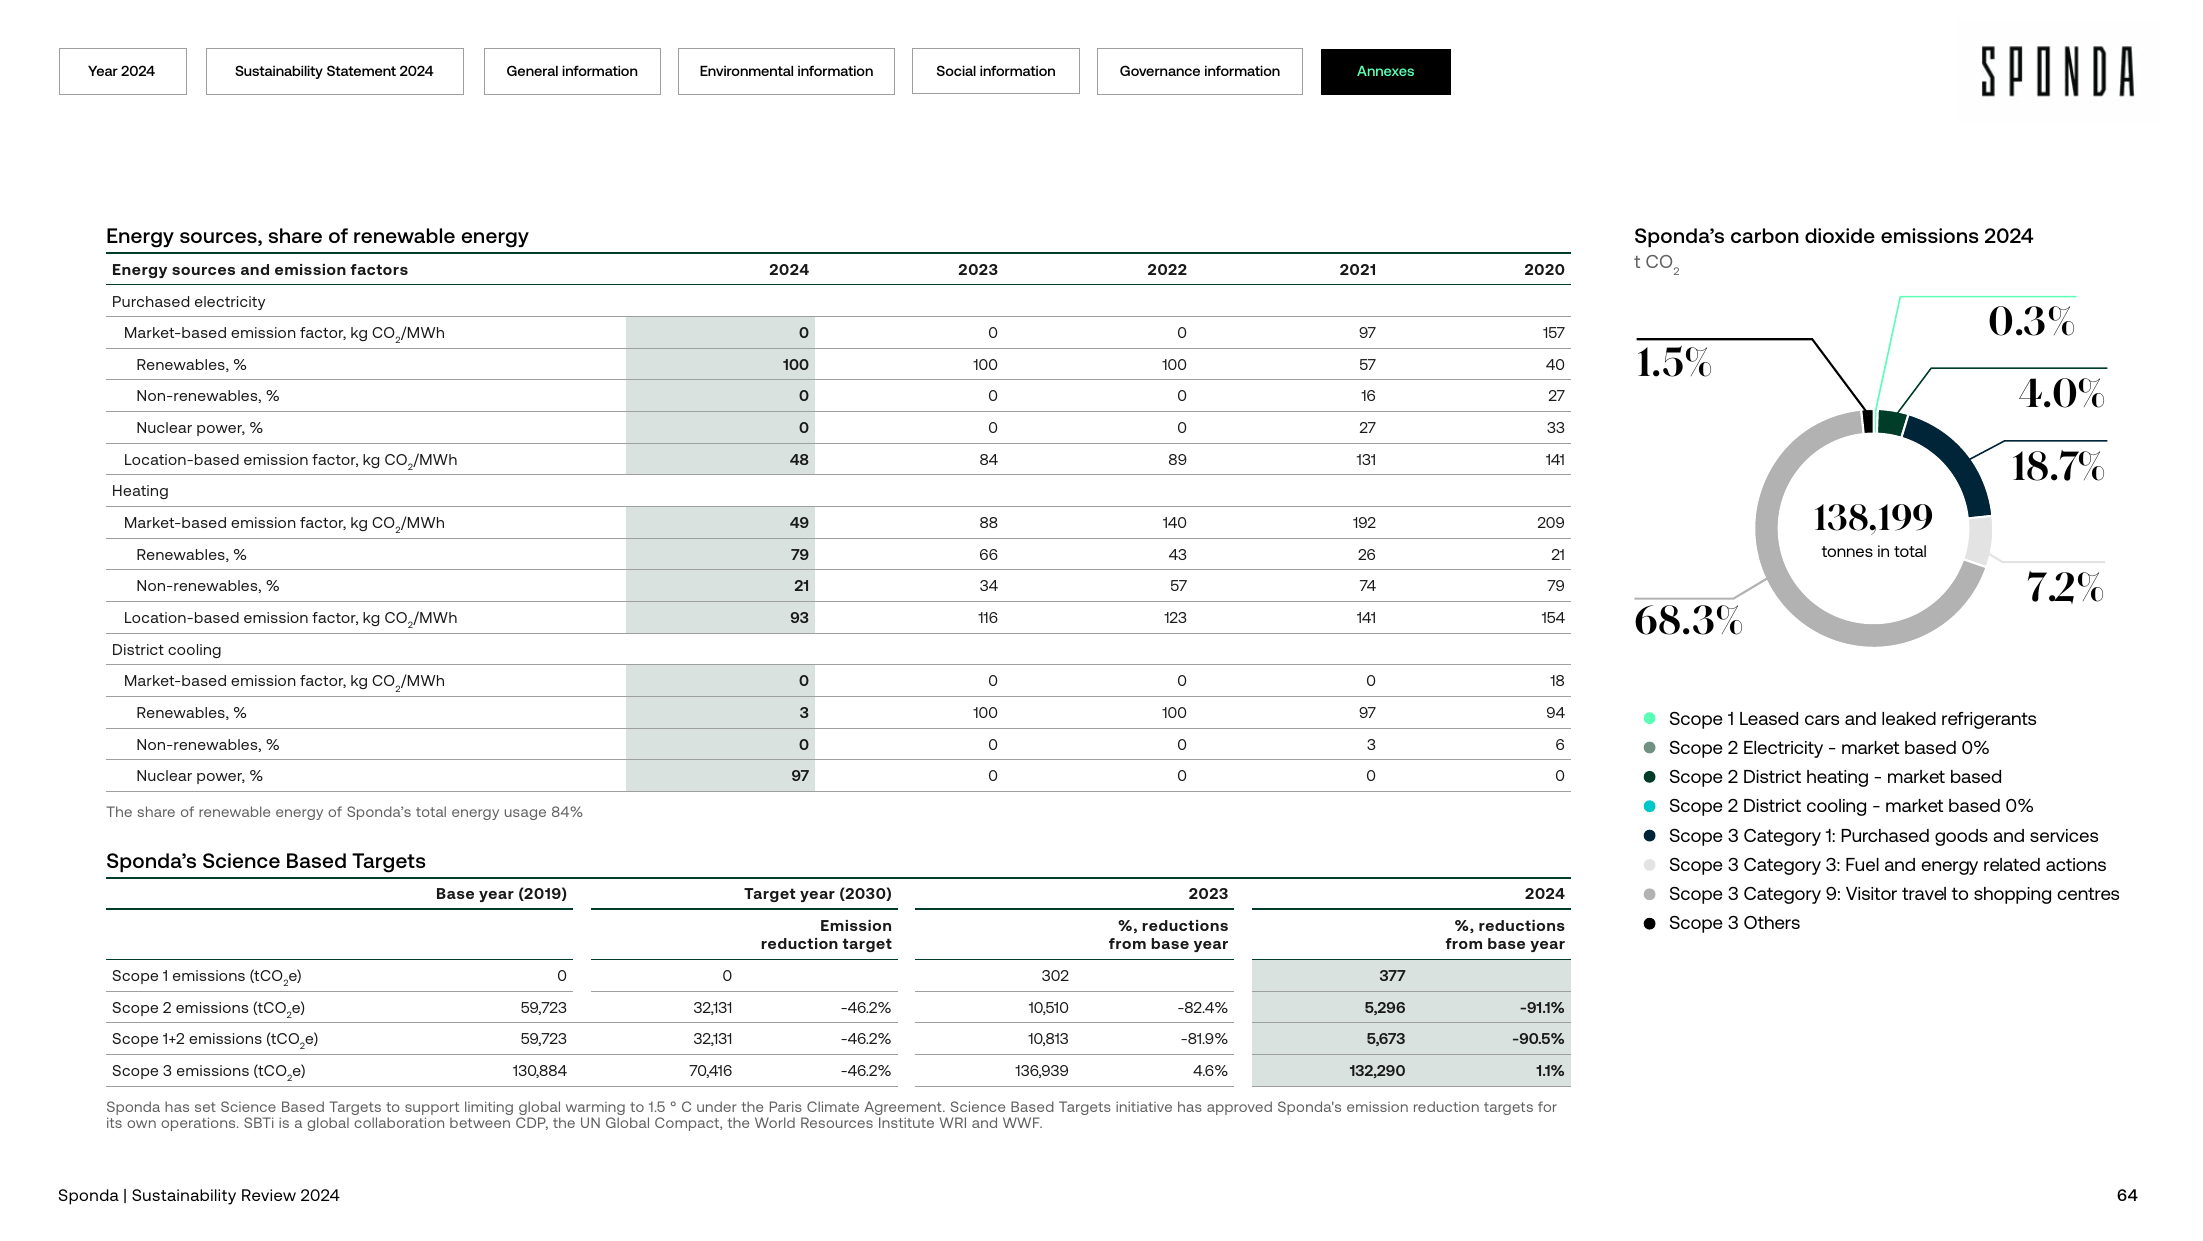Viewport: 2203px width, 1241px height.
Task: Click the Scope 2 District cooling legend dot
Action: (1649, 806)
